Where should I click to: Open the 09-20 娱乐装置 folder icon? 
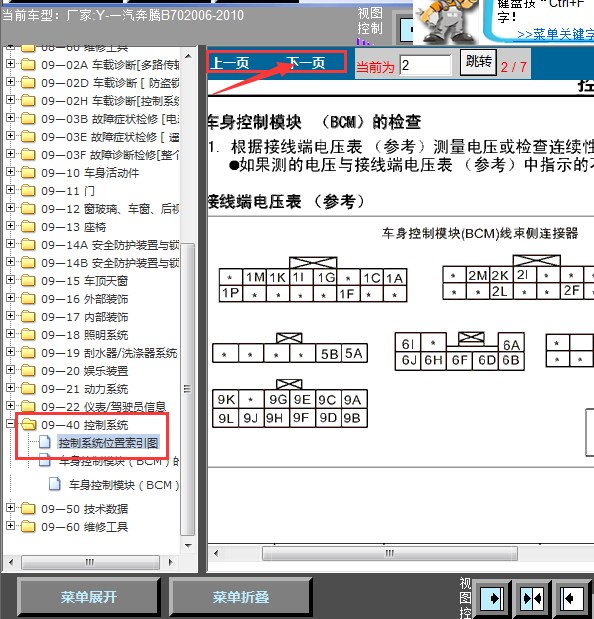28,370
